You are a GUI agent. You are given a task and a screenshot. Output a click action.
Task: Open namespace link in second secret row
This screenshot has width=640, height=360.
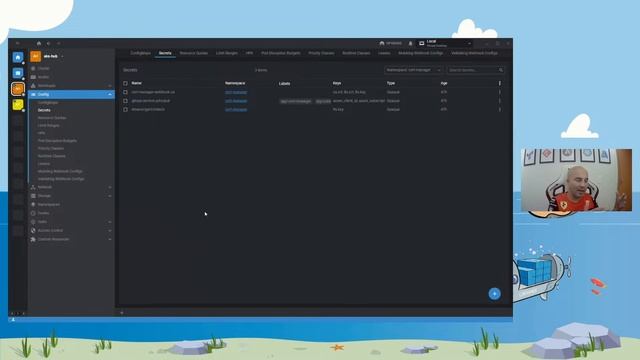(236, 101)
